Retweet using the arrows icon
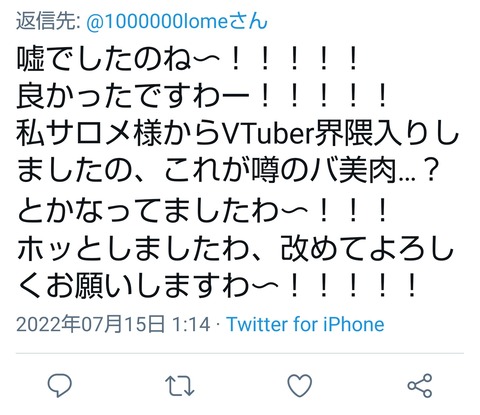The image size is (480, 415). coord(180,386)
